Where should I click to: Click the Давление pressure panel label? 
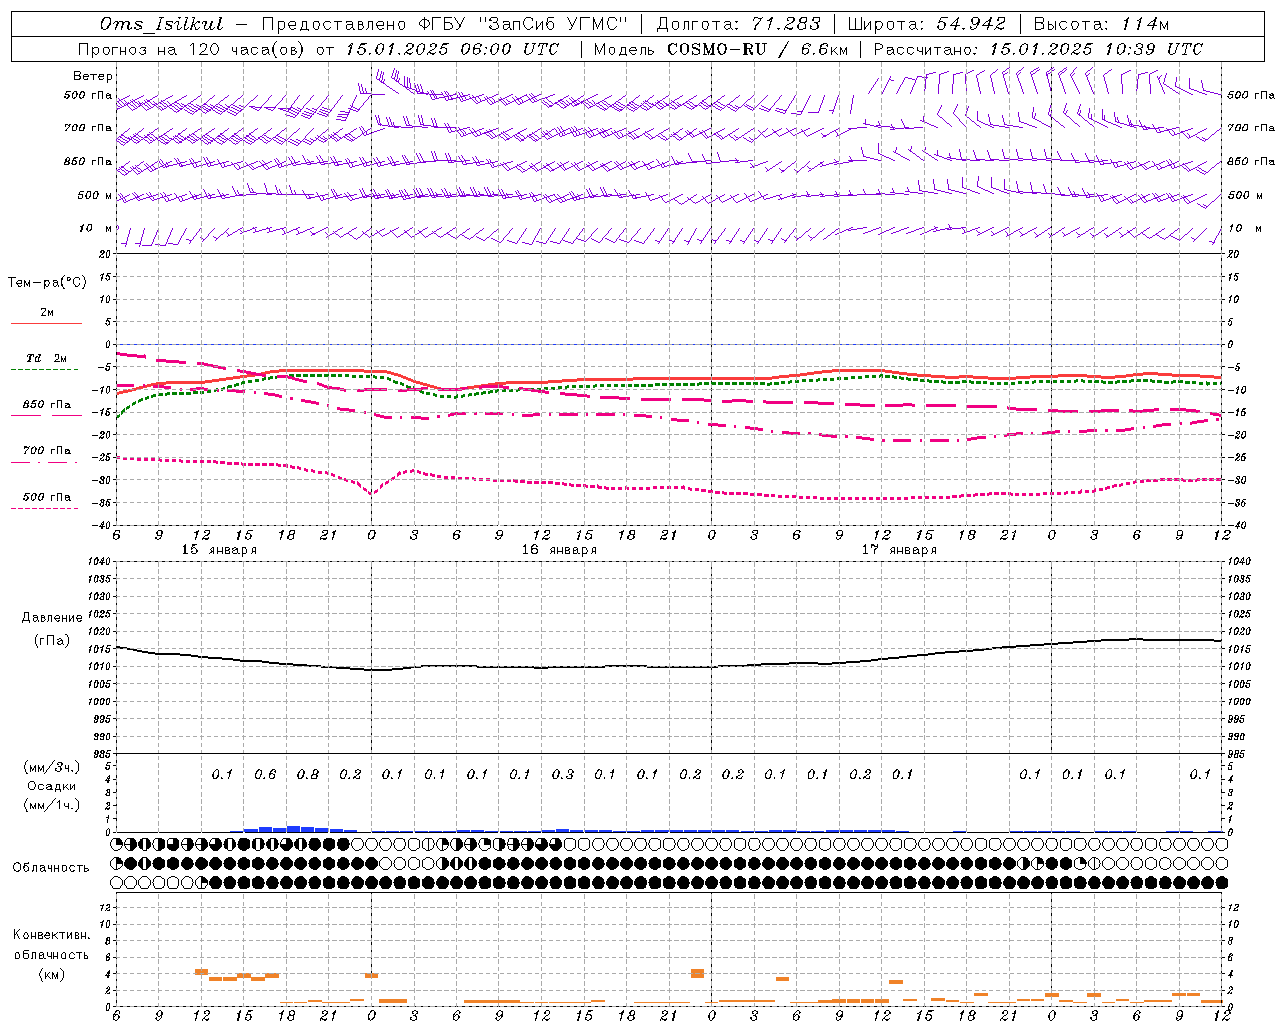52,618
